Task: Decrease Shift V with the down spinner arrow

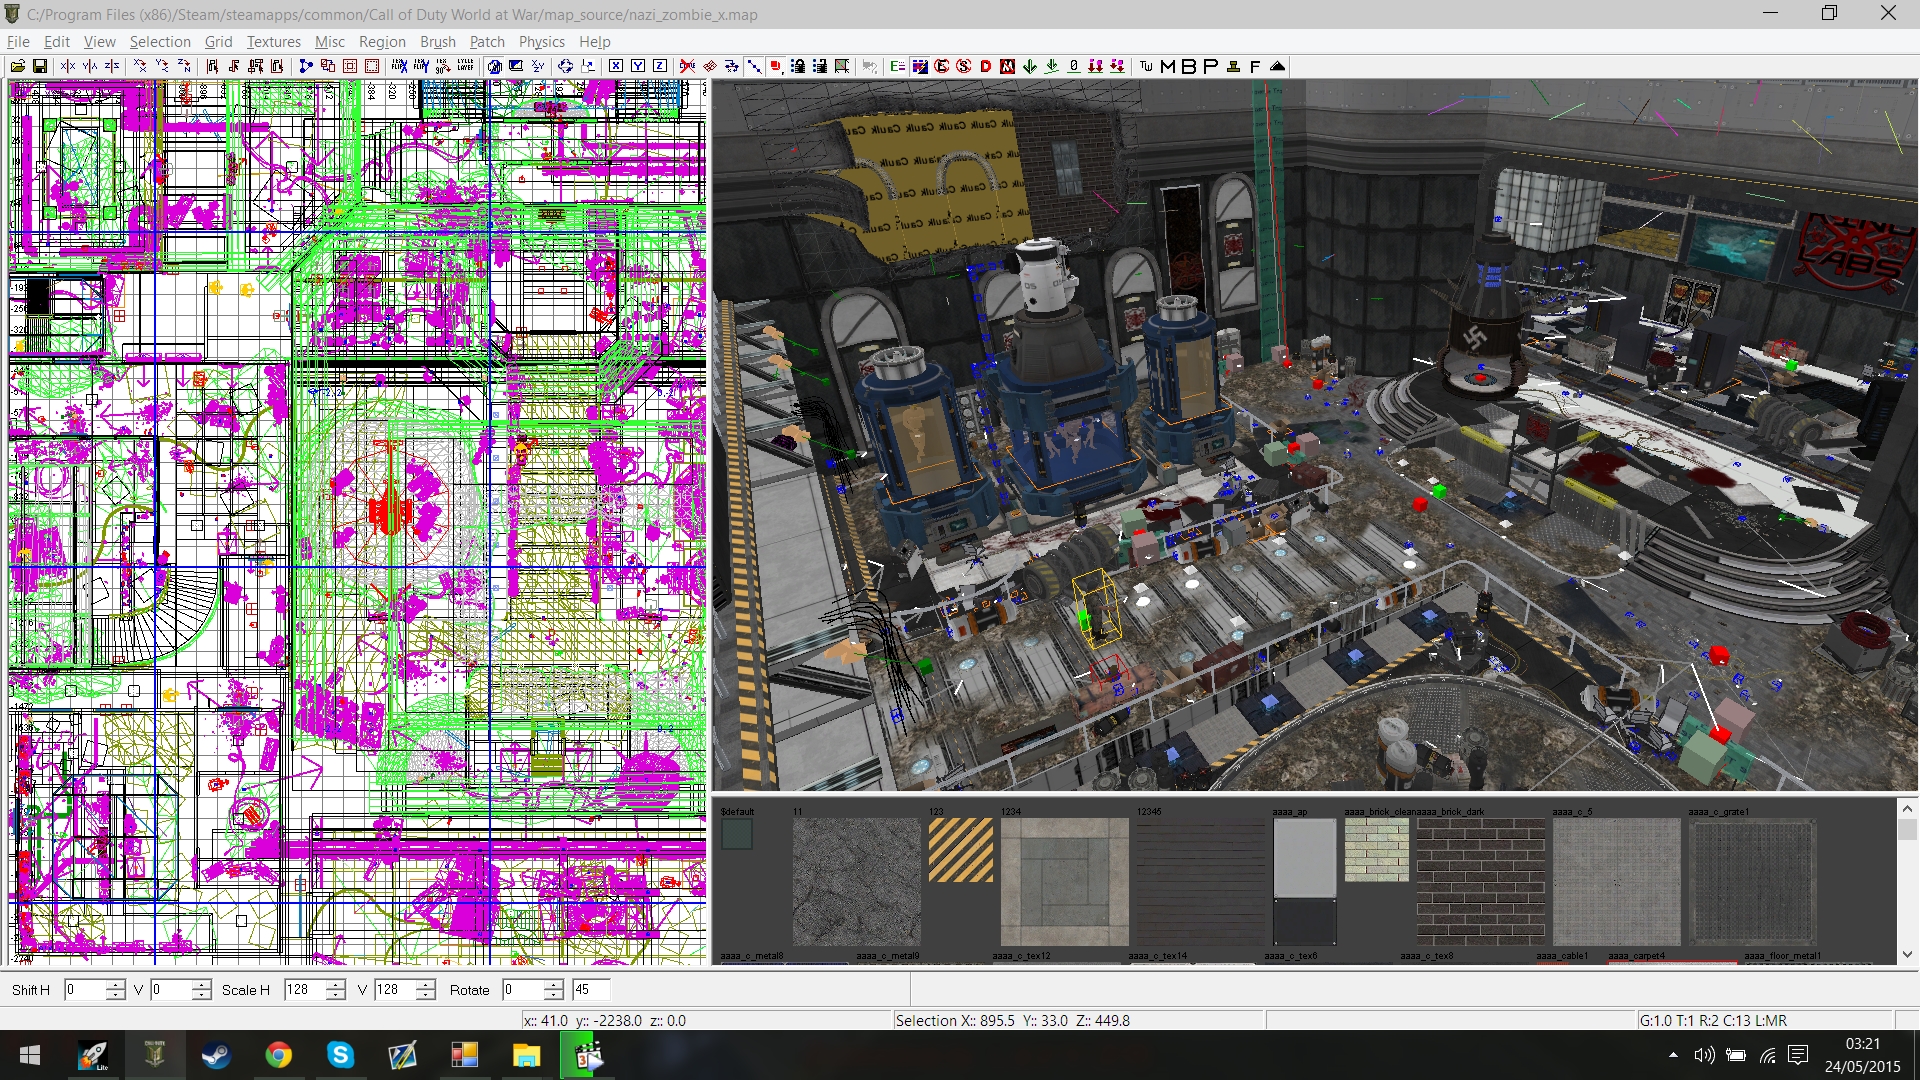Action: click(202, 996)
